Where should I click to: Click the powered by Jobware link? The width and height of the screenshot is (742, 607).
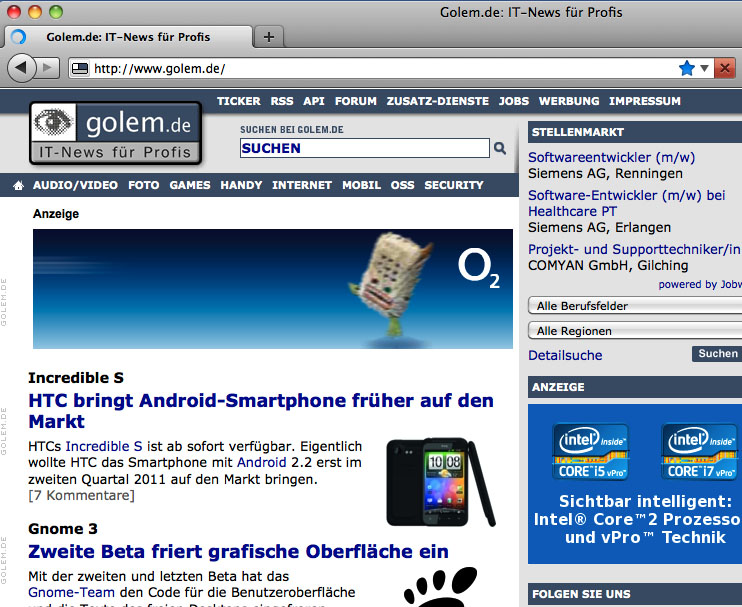click(x=699, y=284)
